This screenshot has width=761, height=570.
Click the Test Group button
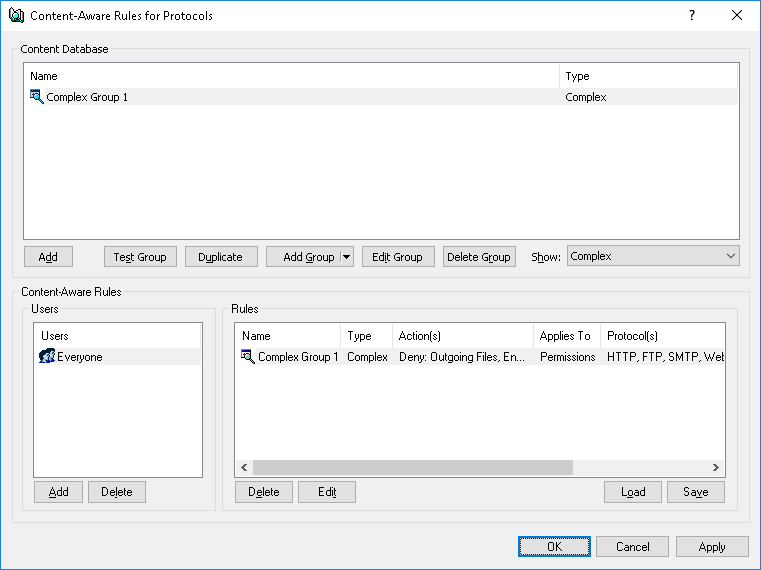140,257
